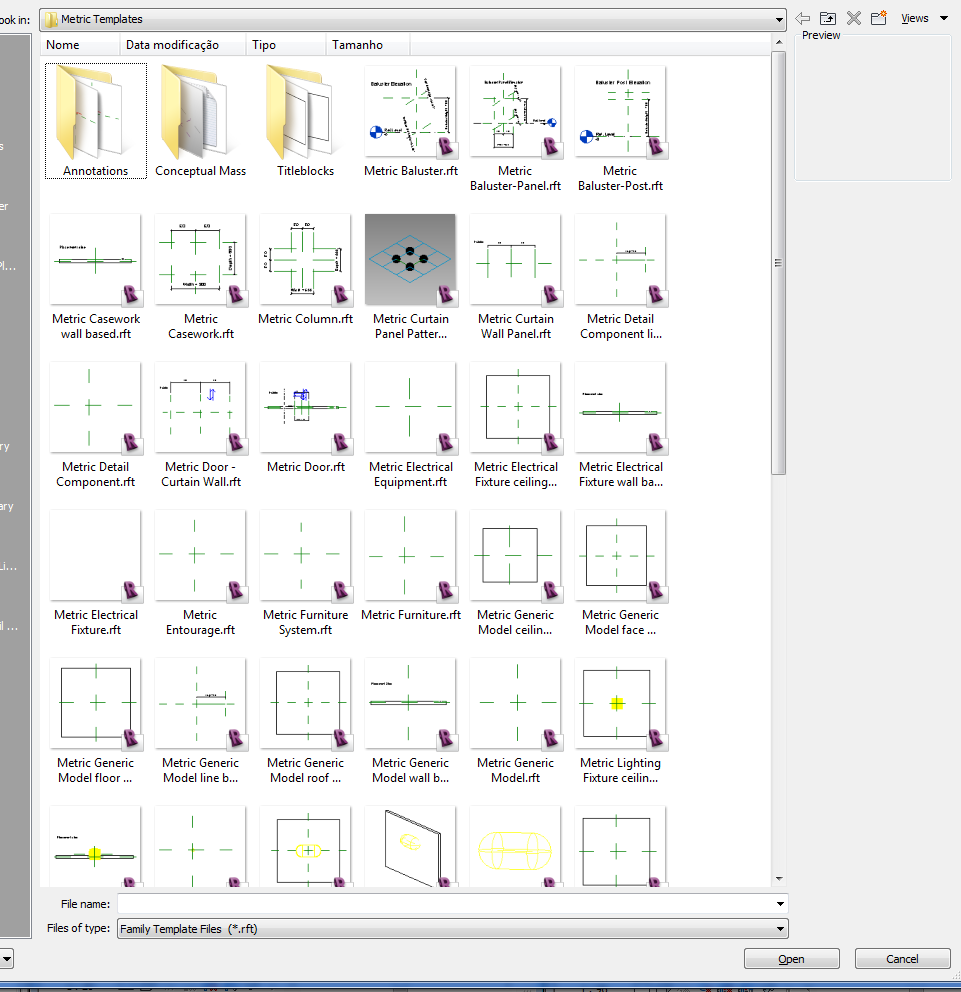961x992 pixels.
Task: Sort by the Data modificação column header
Action: [x=183, y=45]
